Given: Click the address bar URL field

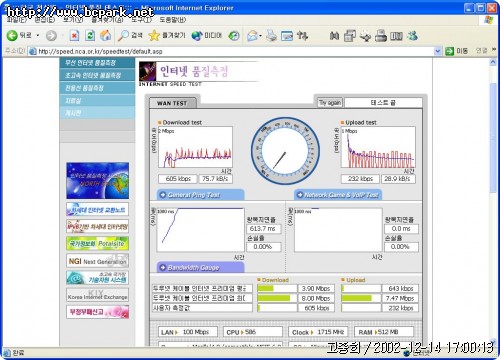Looking at the screenshot, I should coord(233,51).
